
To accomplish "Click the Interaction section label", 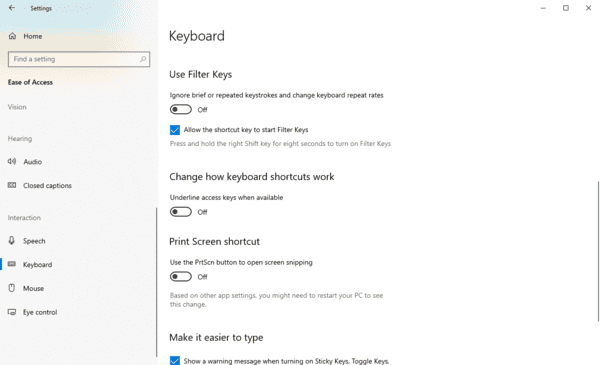I will click(24, 218).
